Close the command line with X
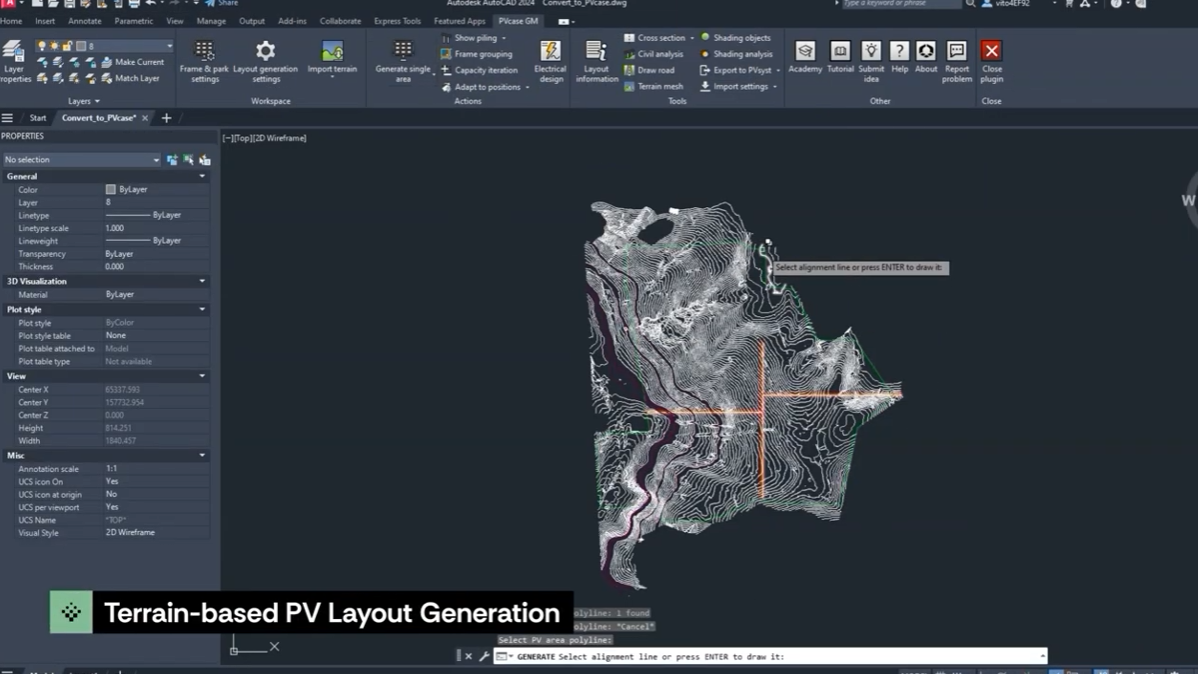Screen dimensions: 1198x674 (x=468, y=656)
